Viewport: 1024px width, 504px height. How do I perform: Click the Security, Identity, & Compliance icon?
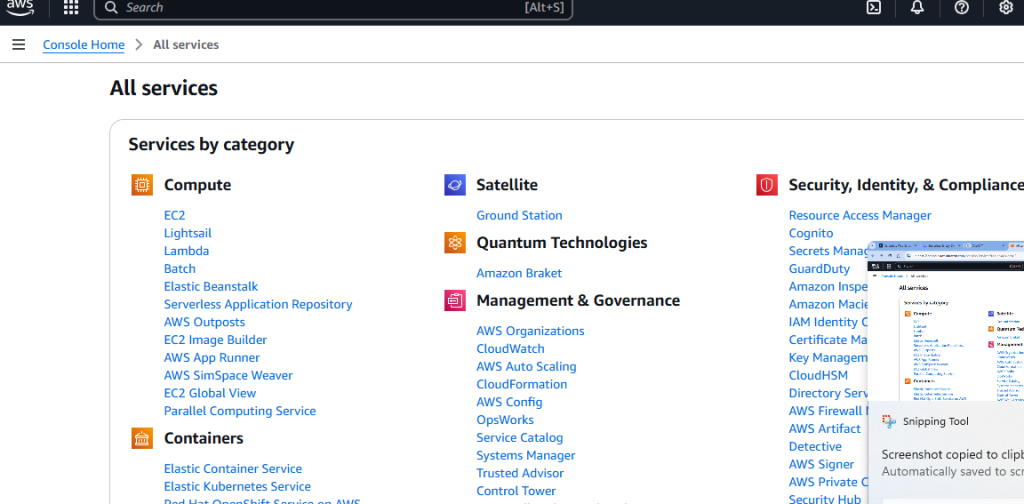click(x=767, y=185)
